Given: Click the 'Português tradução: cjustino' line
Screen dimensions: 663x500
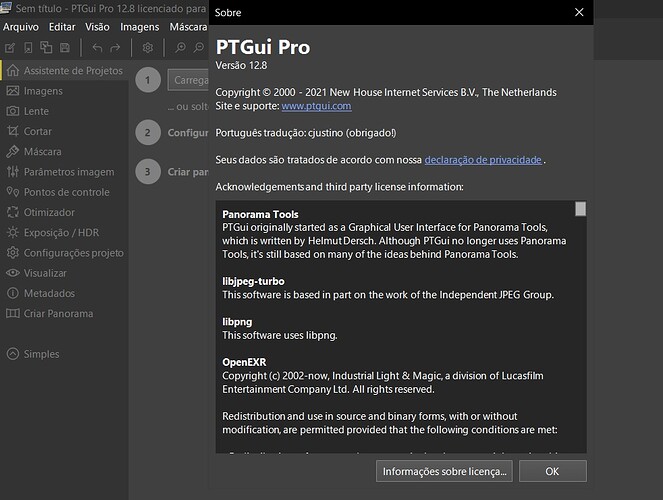Looking at the screenshot, I should pos(306,133).
